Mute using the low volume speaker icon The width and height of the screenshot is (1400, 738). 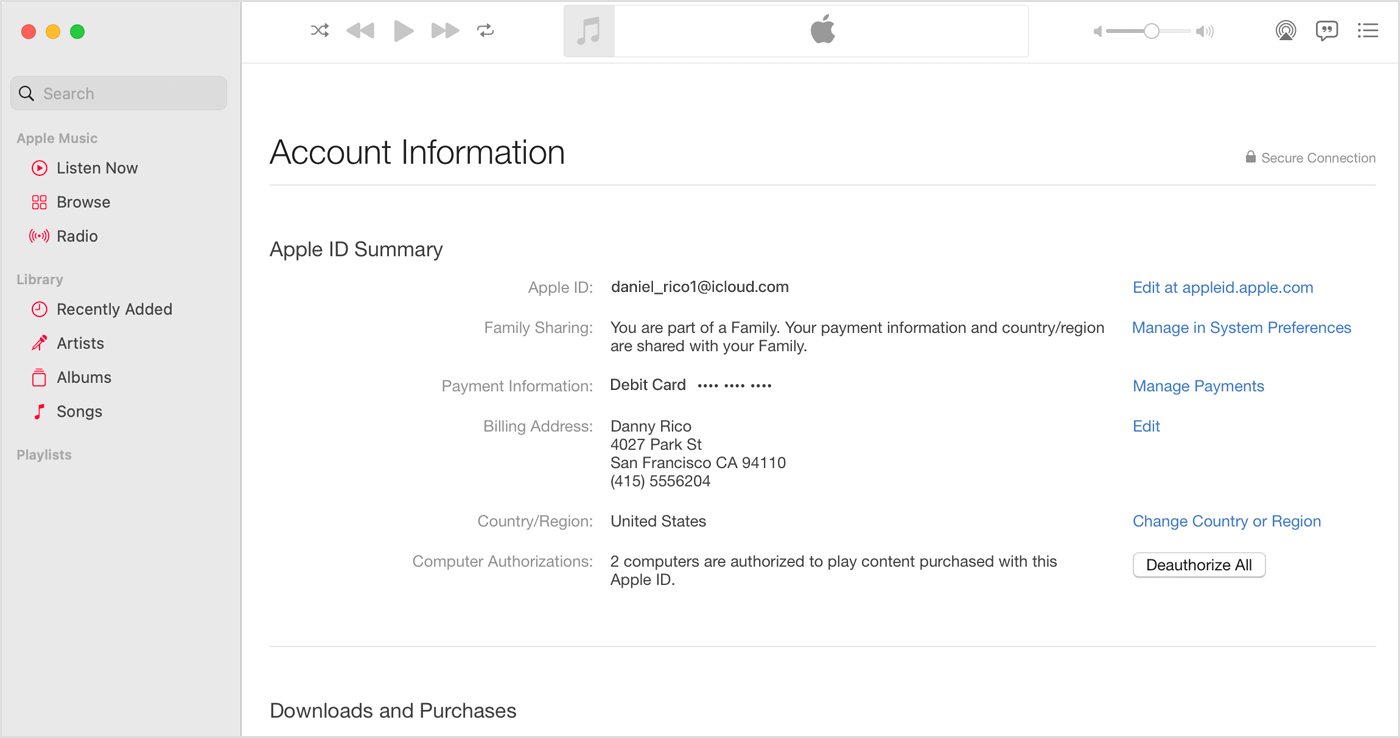click(x=1098, y=32)
